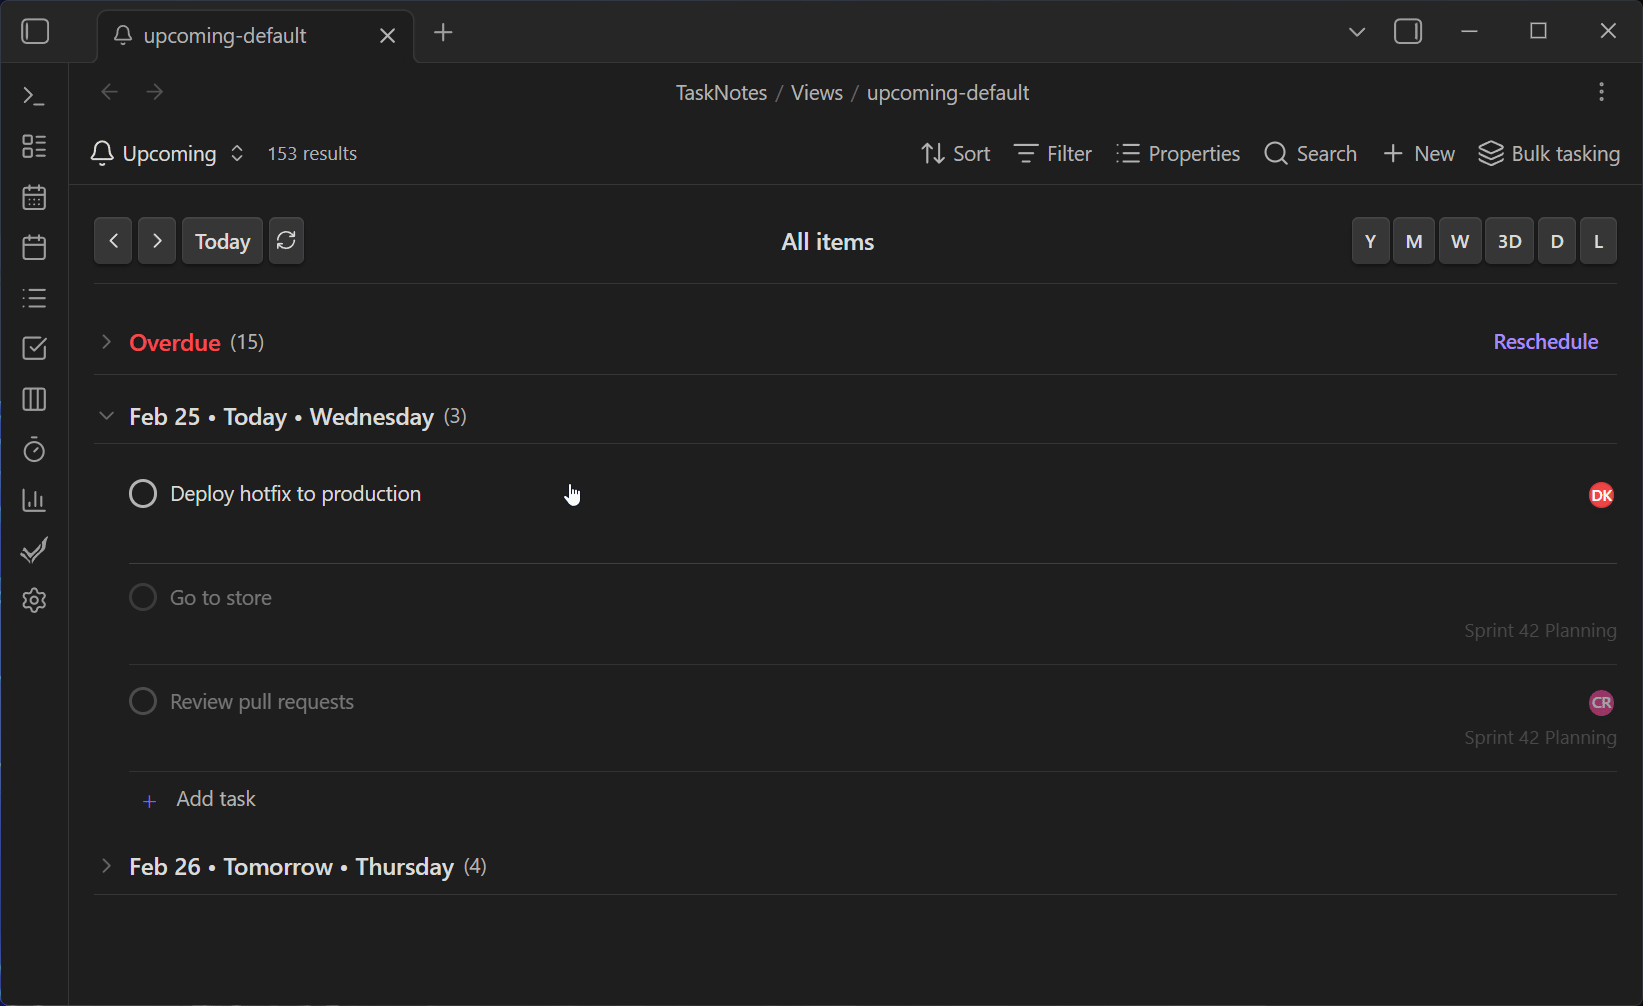The height and width of the screenshot is (1006, 1643).
Task: Open the three-dot more options menu
Action: pos(1601,91)
